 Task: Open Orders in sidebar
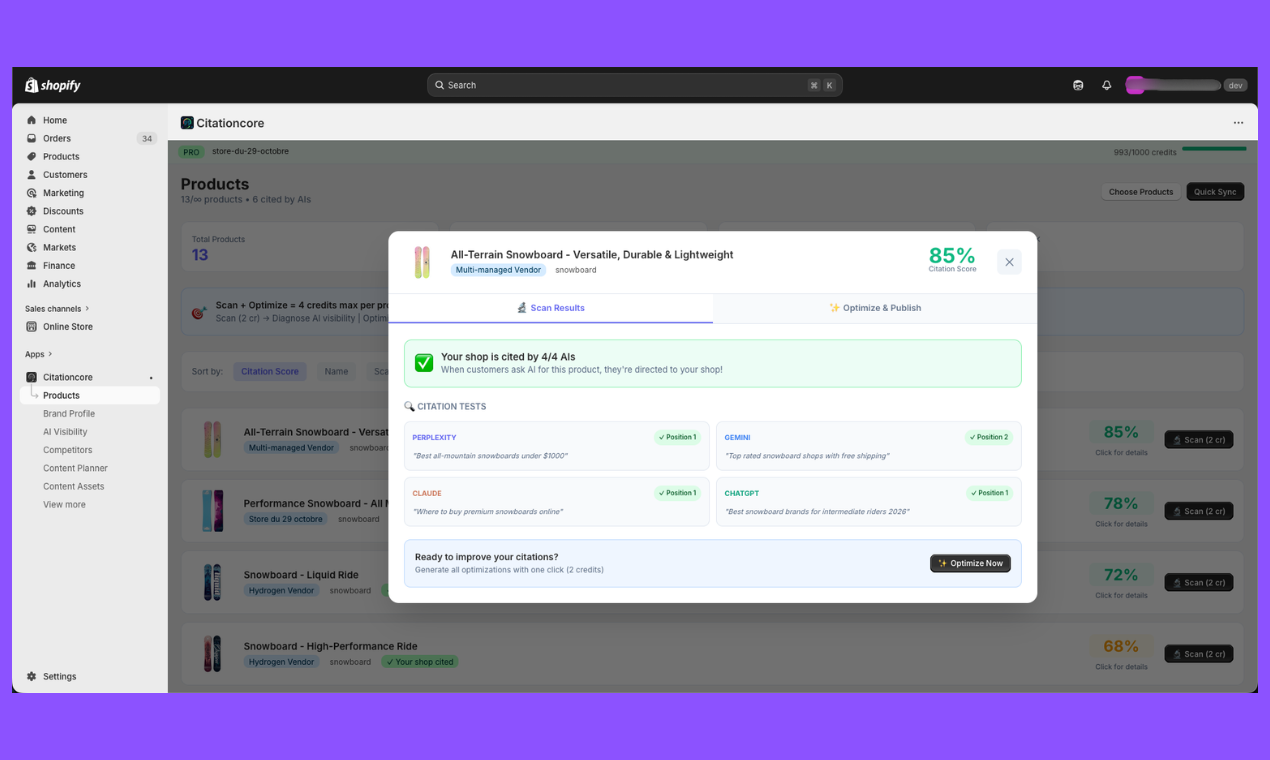(56, 138)
